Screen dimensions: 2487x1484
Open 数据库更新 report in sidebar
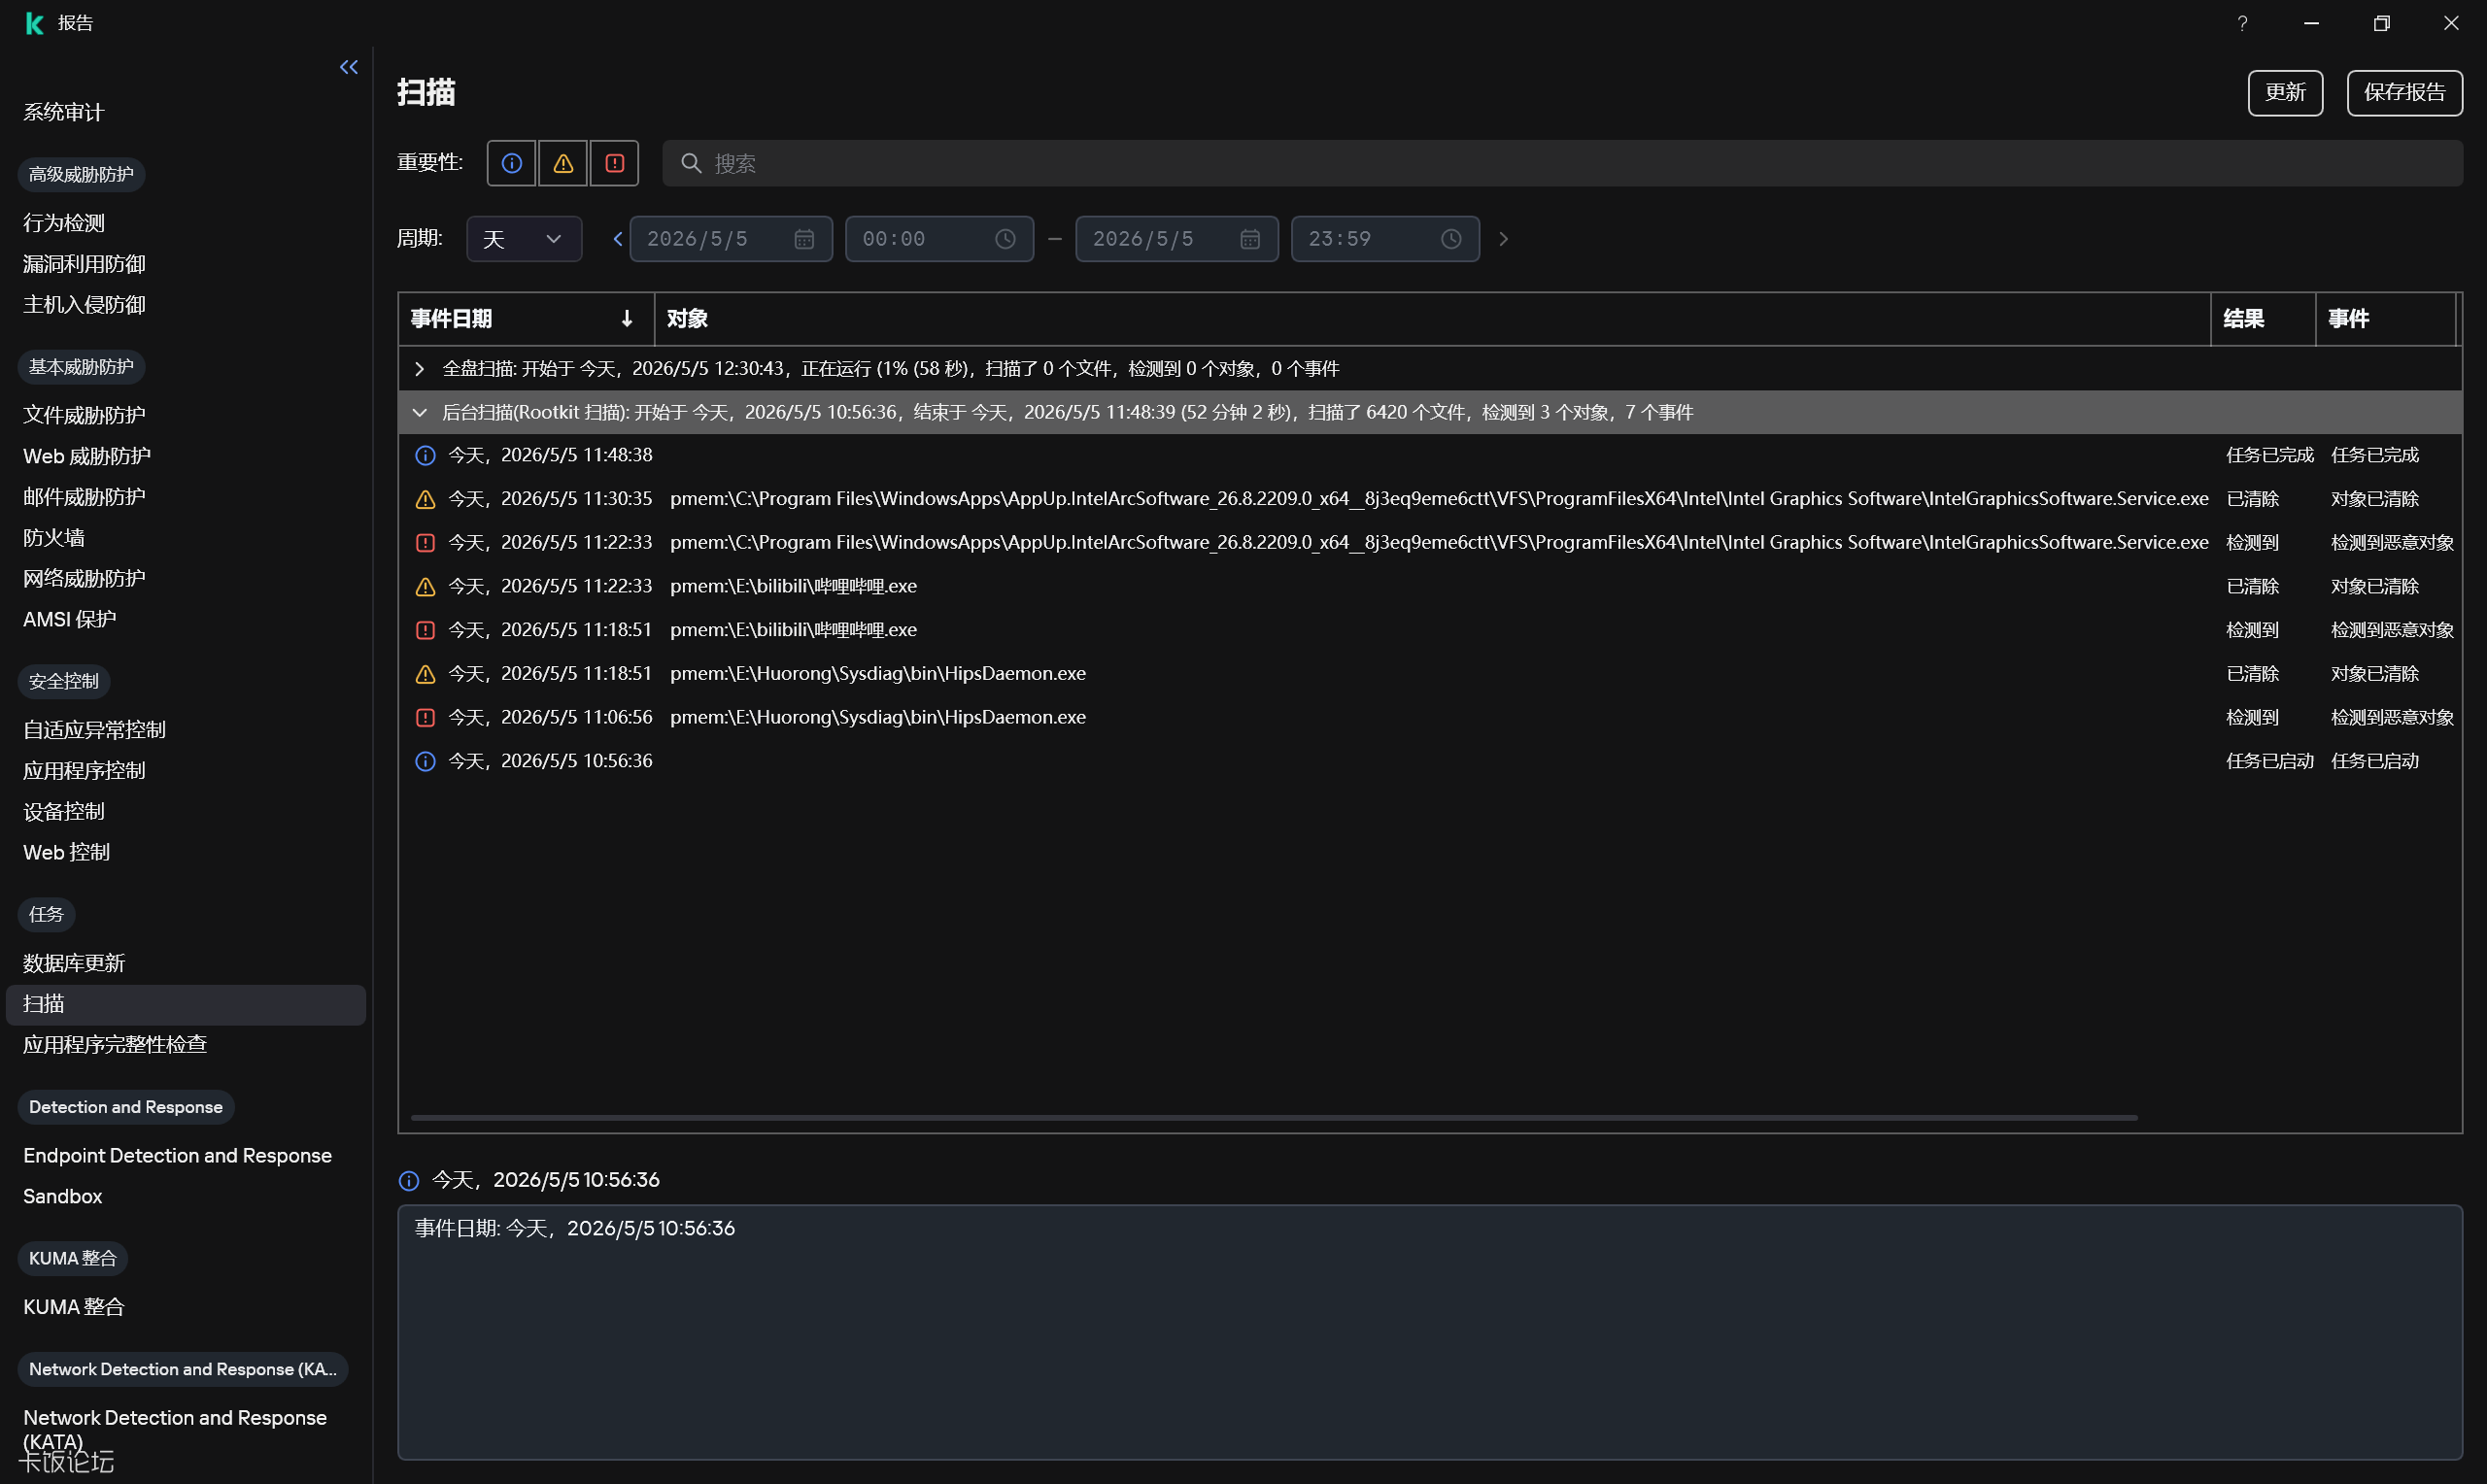click(x=74, y=963)
